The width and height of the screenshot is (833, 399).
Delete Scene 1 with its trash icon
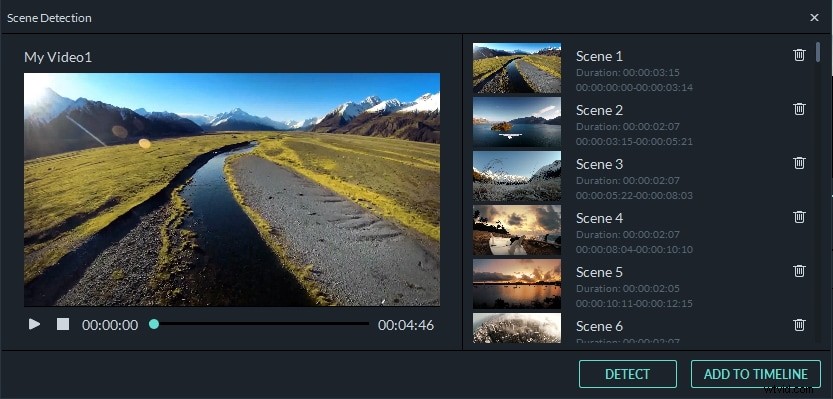799,55
